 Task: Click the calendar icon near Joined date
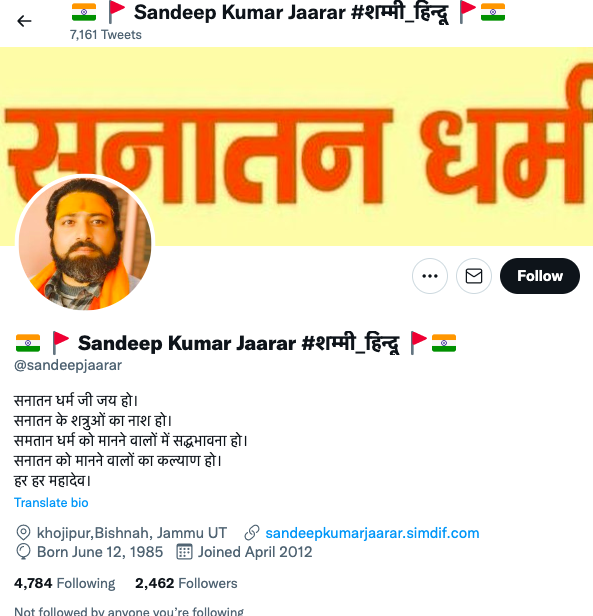[184, 552]
